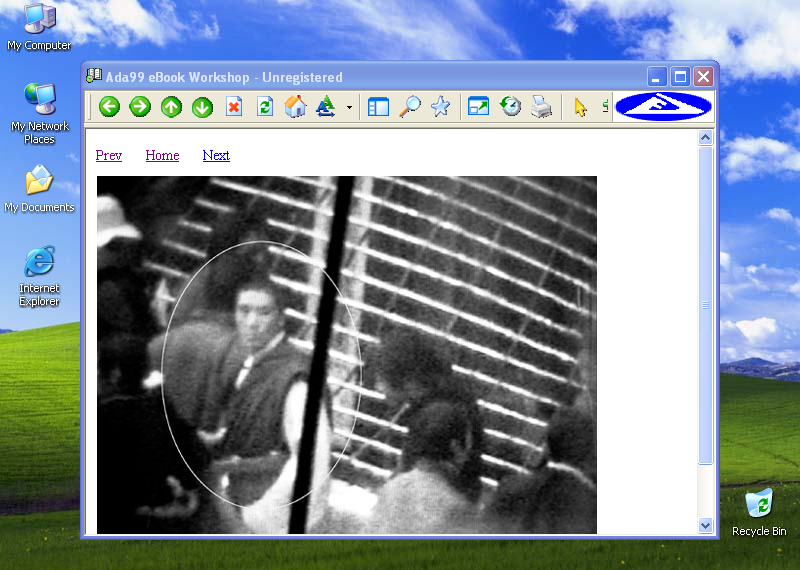Screen dimensions: 800x570
Task: Refresh the page using the green arrows icon
Action: pos(265,107)
